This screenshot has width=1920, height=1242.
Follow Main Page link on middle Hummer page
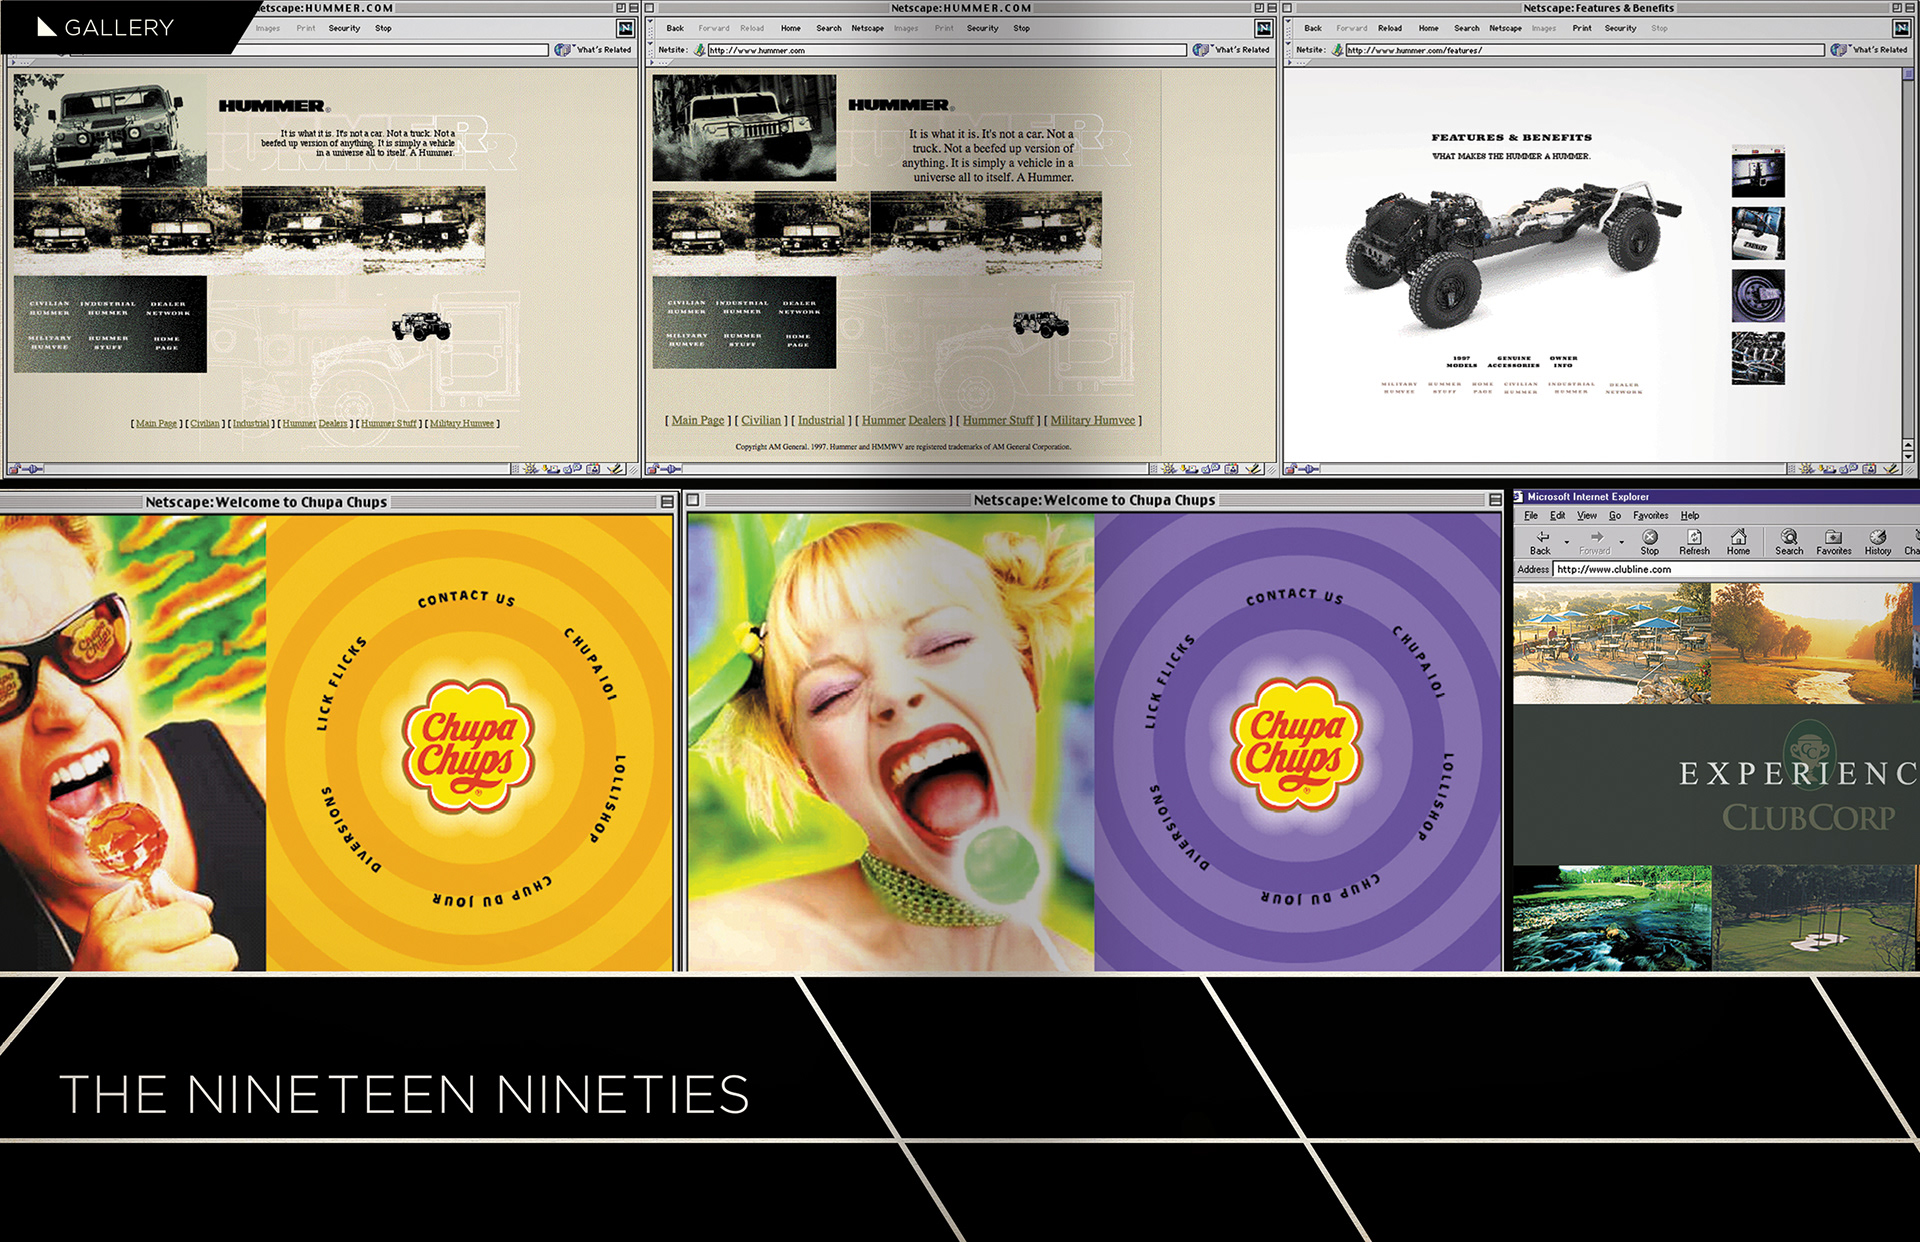[697, 420]
